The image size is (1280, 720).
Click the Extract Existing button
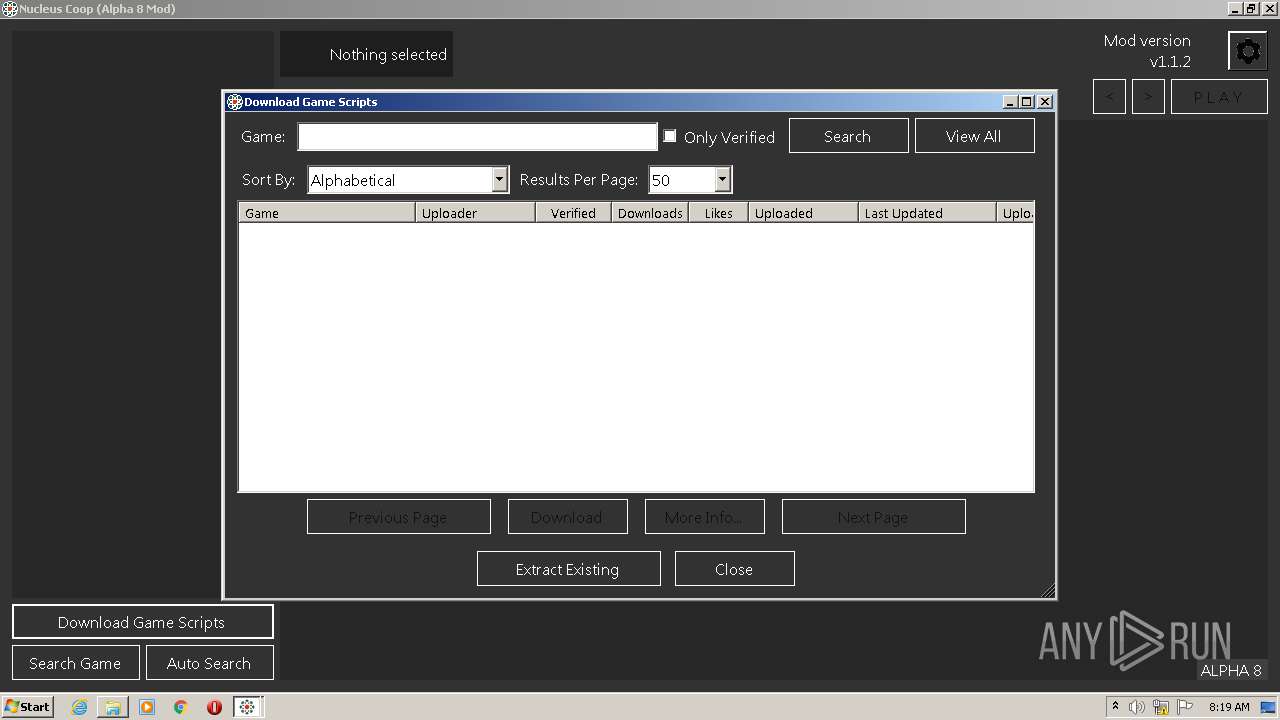click(568, 569)
